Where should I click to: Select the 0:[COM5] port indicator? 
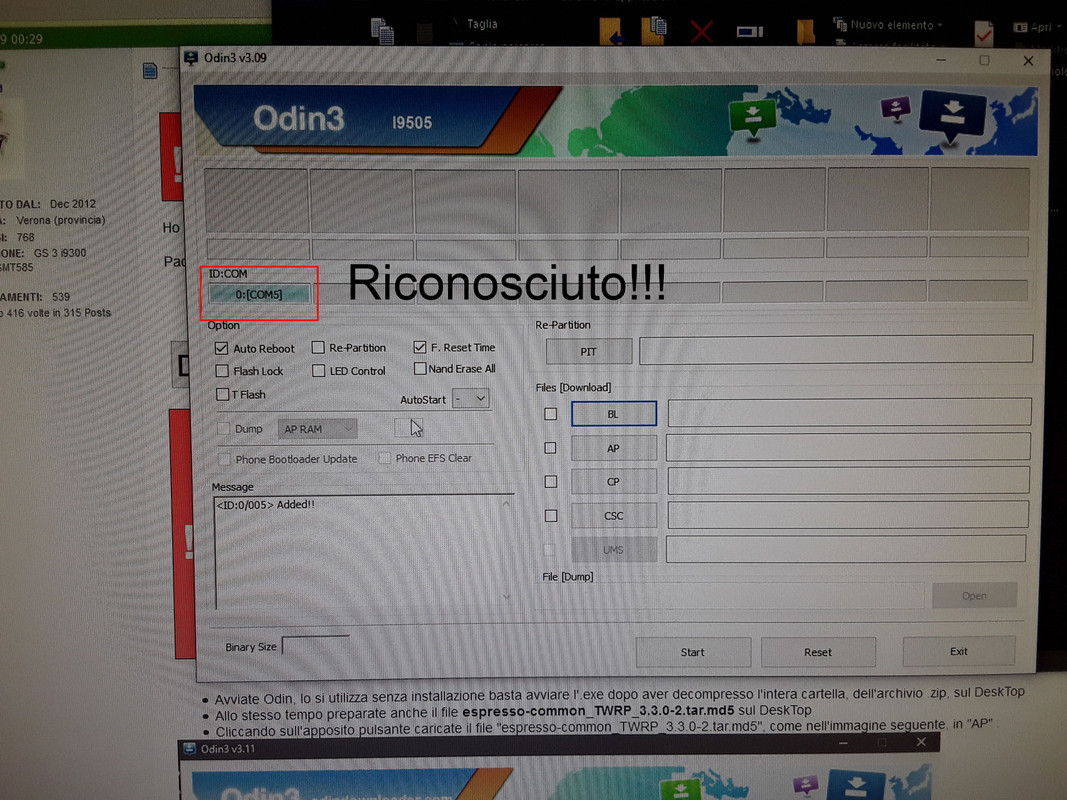[259, 295]
